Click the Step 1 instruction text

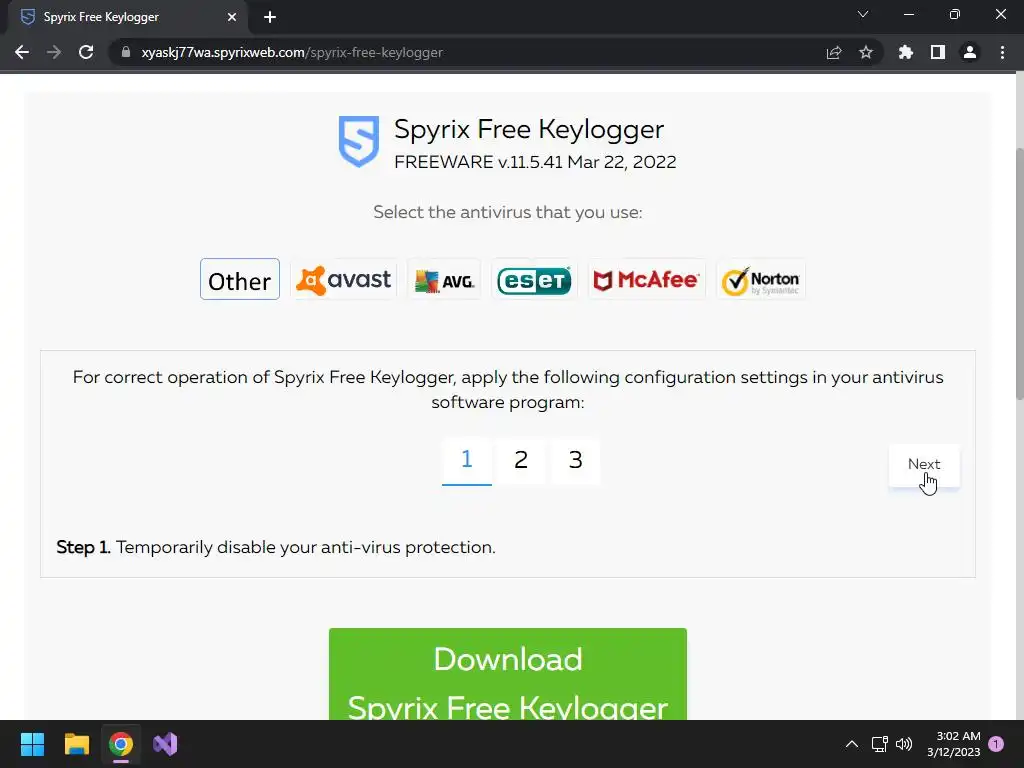pyautogui.click(x=276, y=547)
